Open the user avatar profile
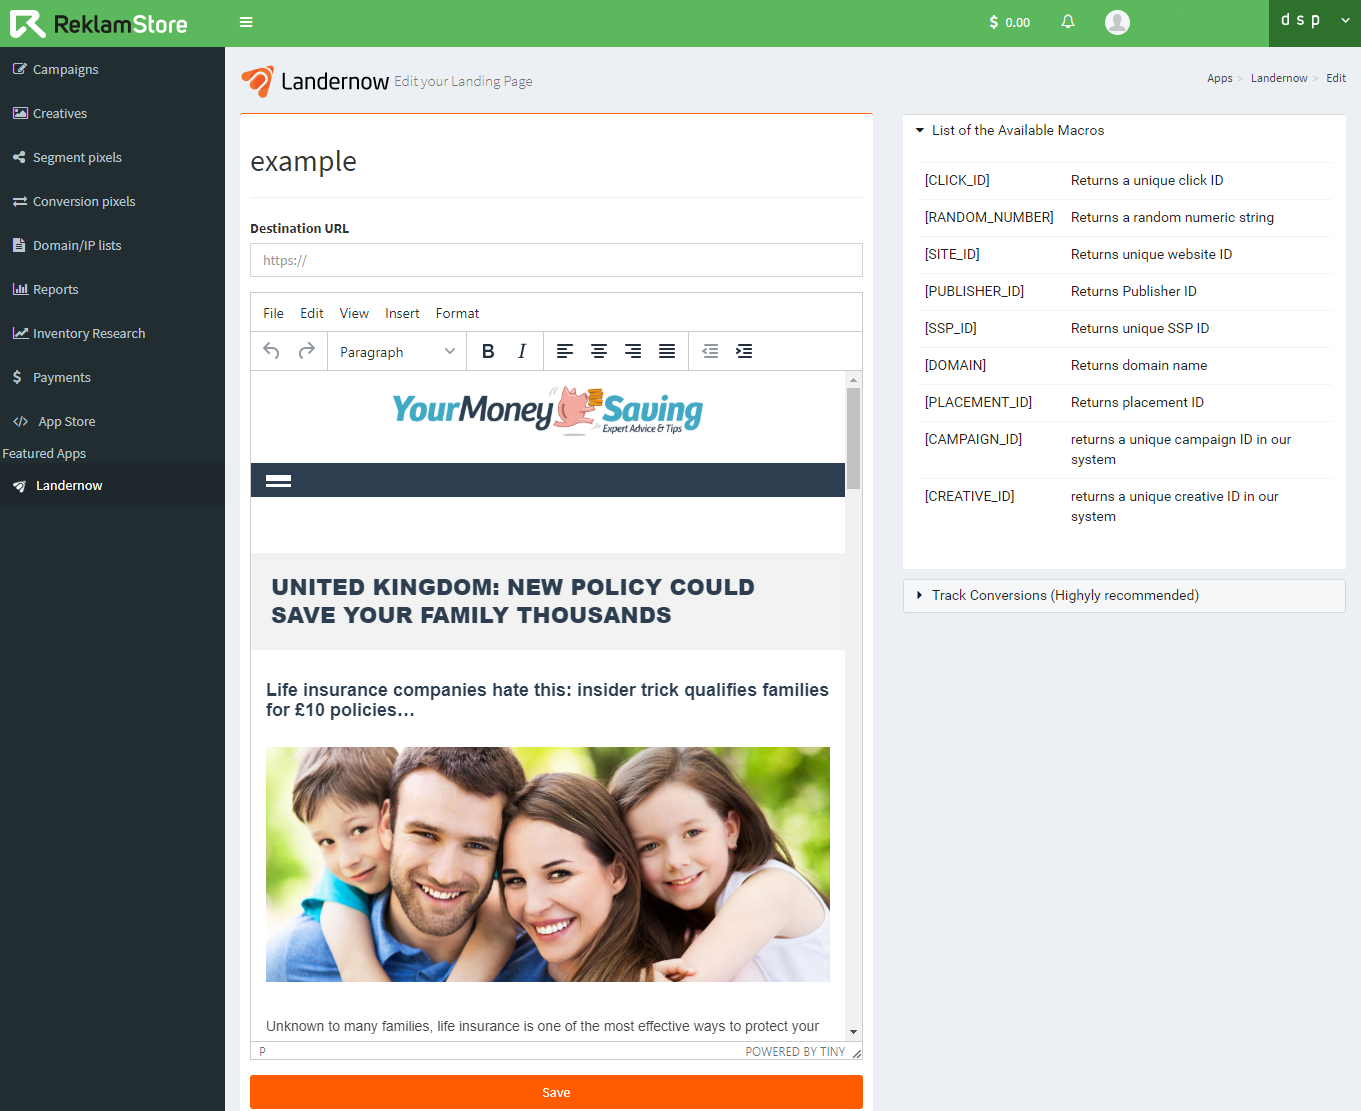 [1117, 22]
